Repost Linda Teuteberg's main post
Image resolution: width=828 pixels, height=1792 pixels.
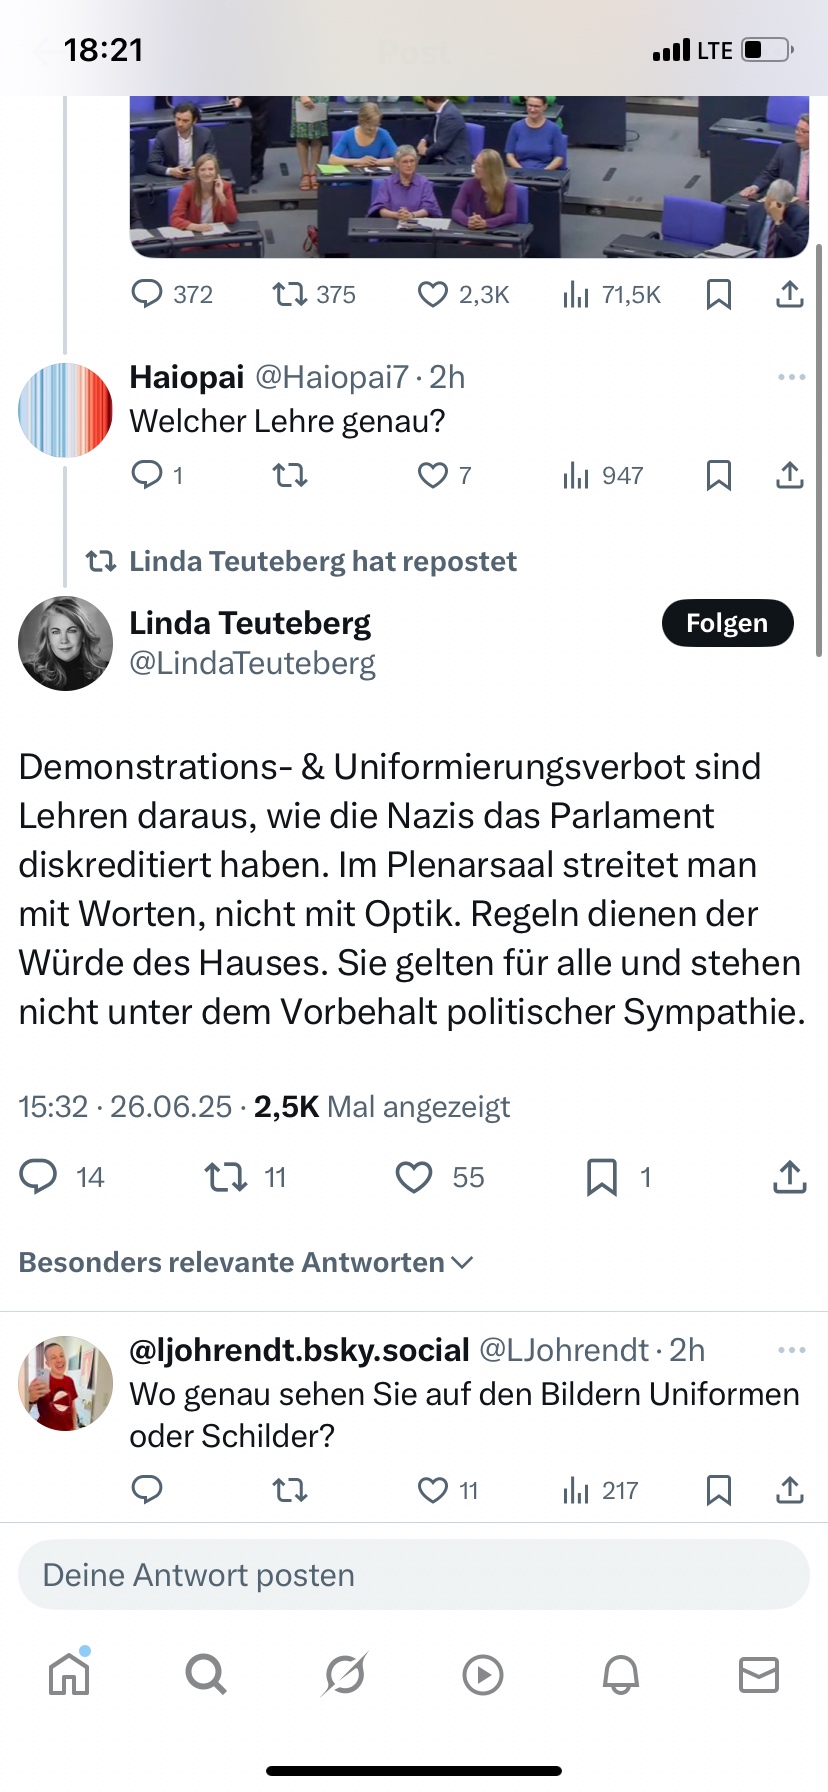(226, 1177)
